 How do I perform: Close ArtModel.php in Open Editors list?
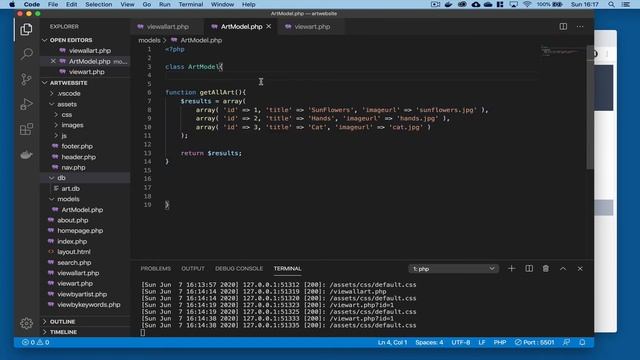[53, 61]
